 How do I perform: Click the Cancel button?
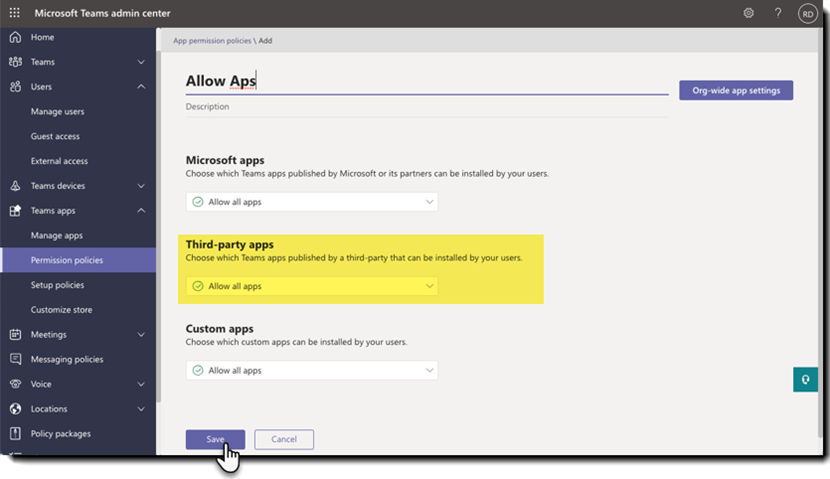[284, 439]
